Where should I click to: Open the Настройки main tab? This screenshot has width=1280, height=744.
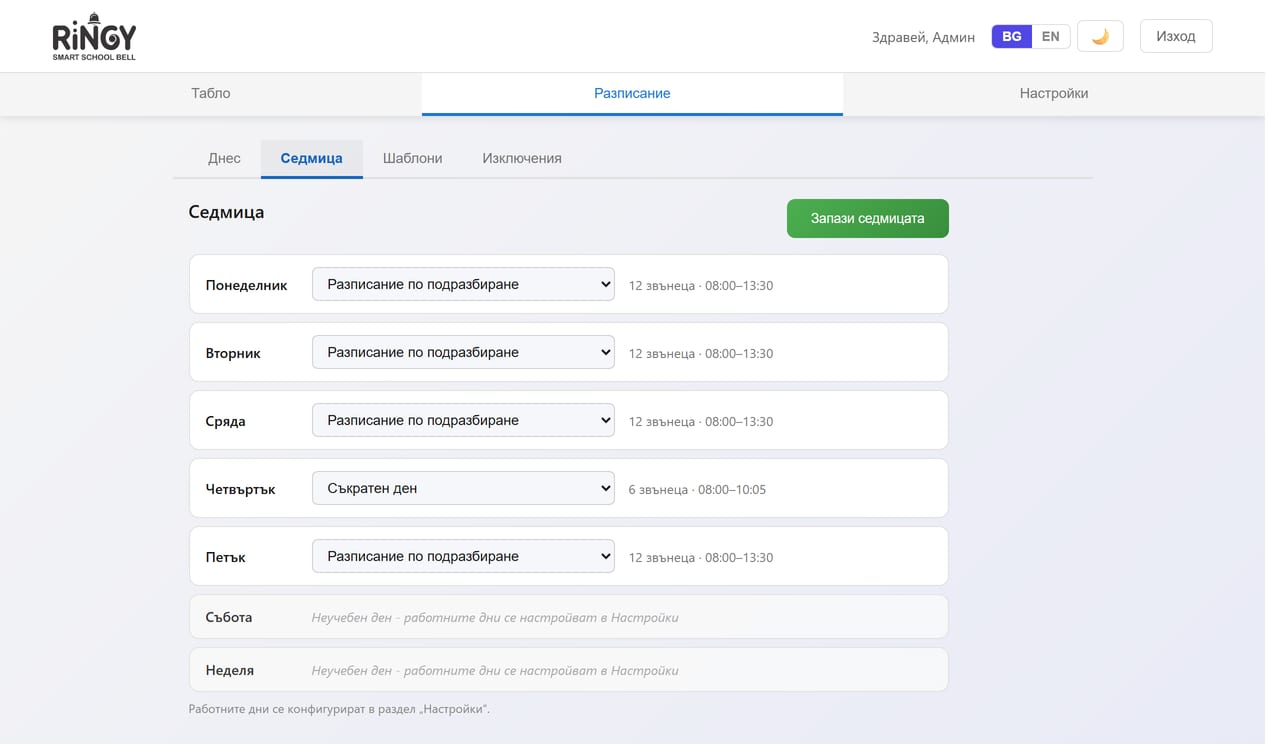1054,93
